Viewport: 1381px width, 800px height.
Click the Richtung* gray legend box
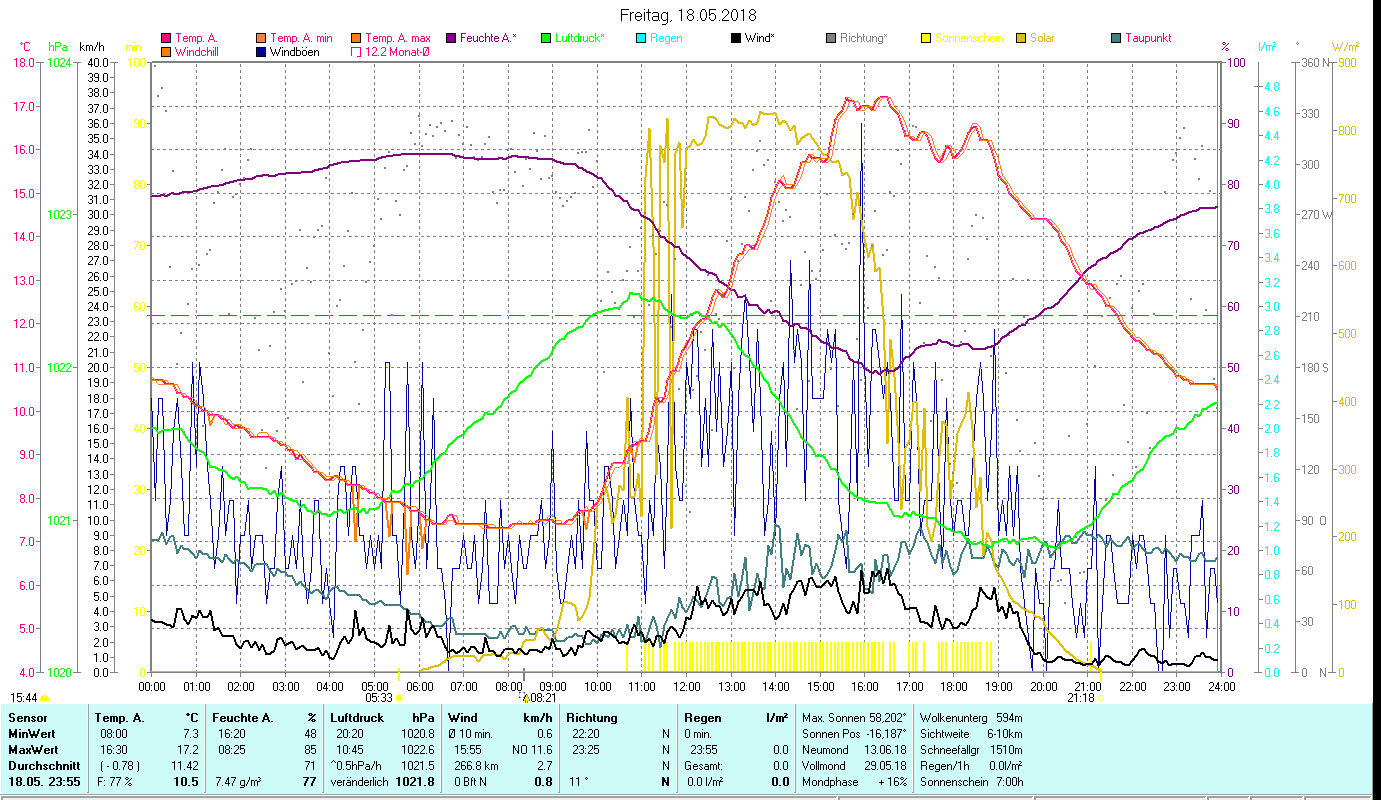coord(831,38)
